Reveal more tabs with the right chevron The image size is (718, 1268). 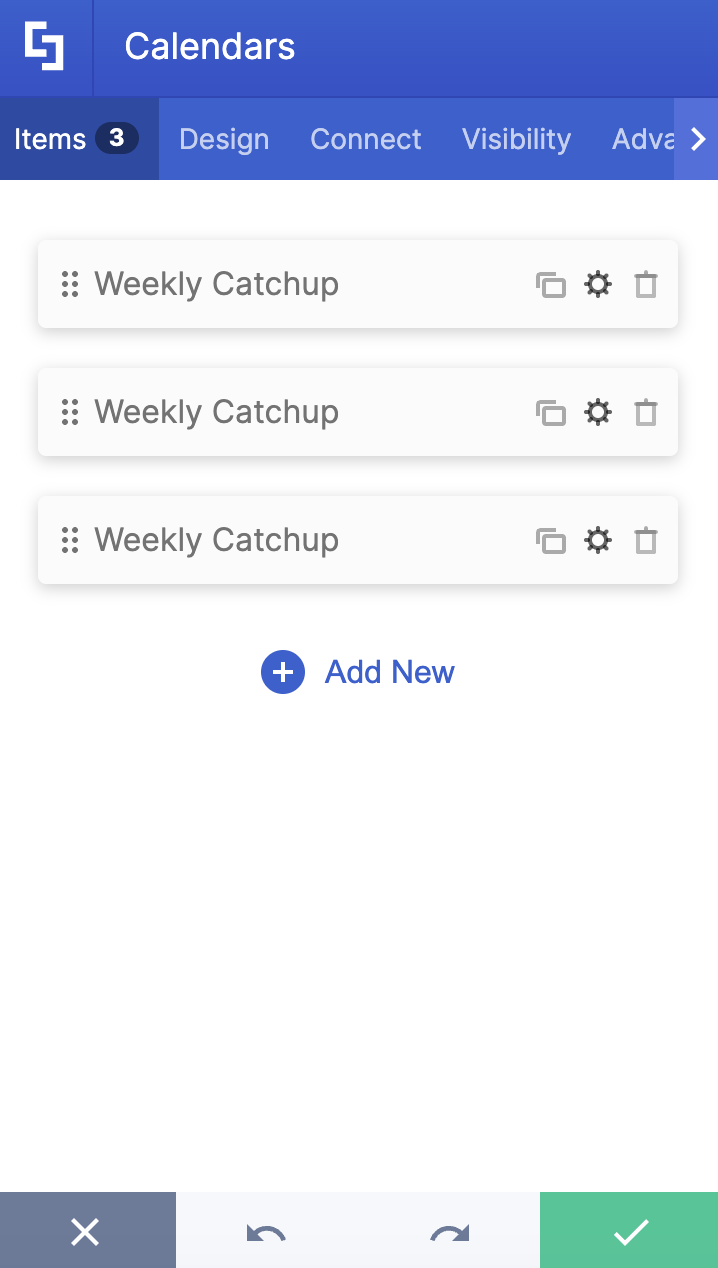[697, 139]
